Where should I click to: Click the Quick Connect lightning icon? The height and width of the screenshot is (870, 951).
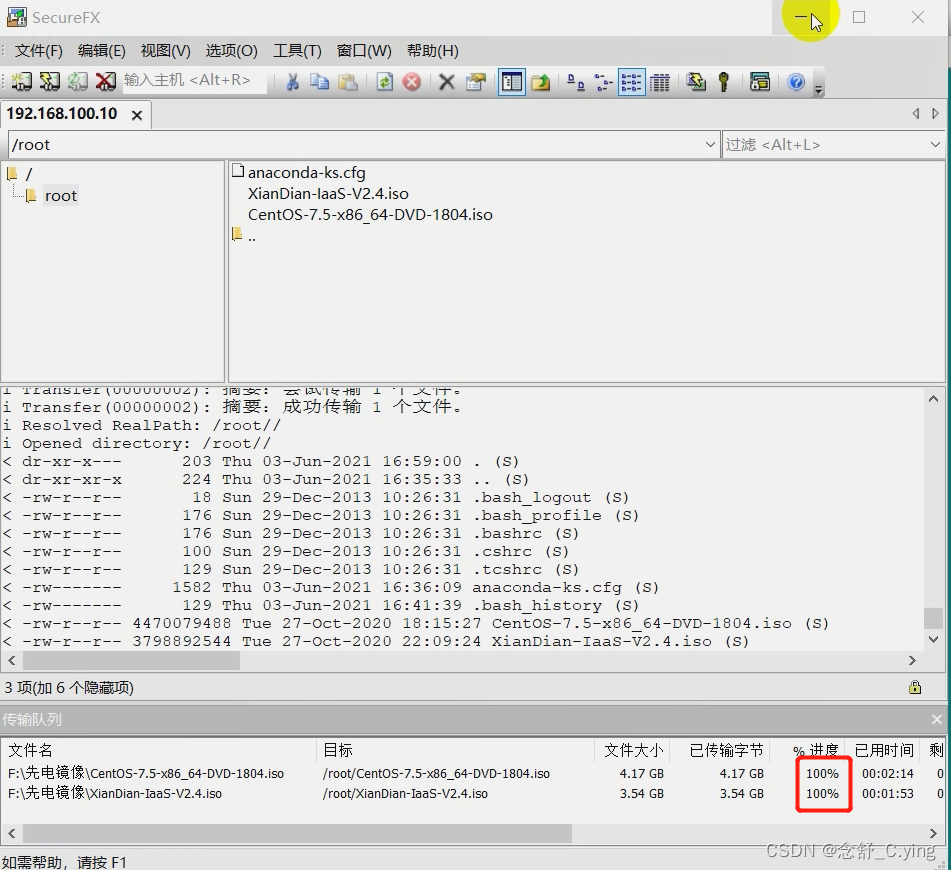50,81
